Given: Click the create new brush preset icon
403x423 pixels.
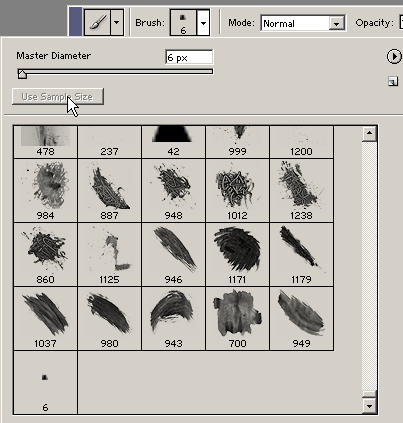Looking at the screenshot, I should click(x=393, y=82).
